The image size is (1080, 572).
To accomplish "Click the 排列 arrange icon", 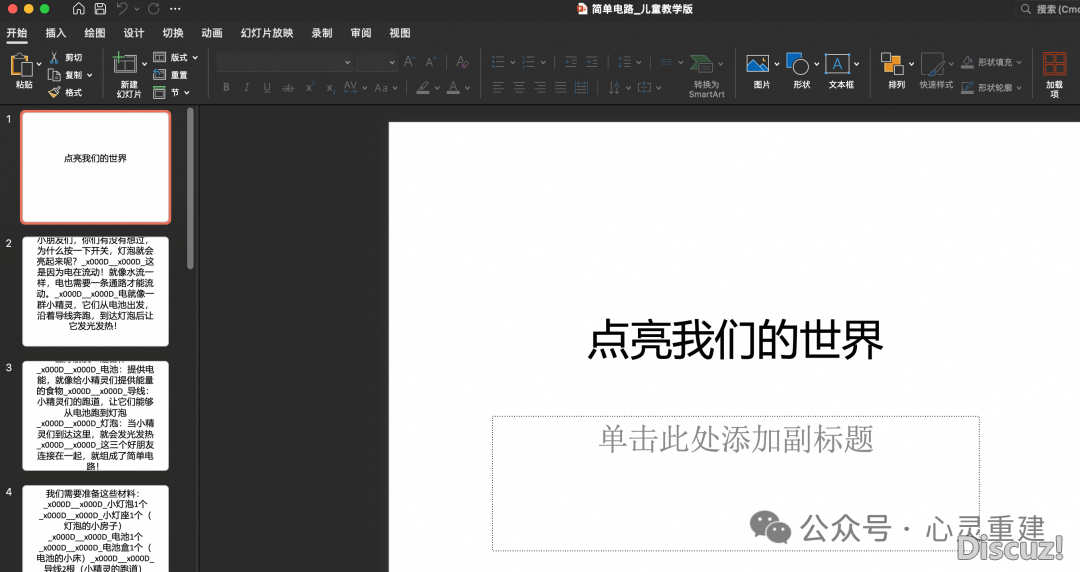I will 893,64.
